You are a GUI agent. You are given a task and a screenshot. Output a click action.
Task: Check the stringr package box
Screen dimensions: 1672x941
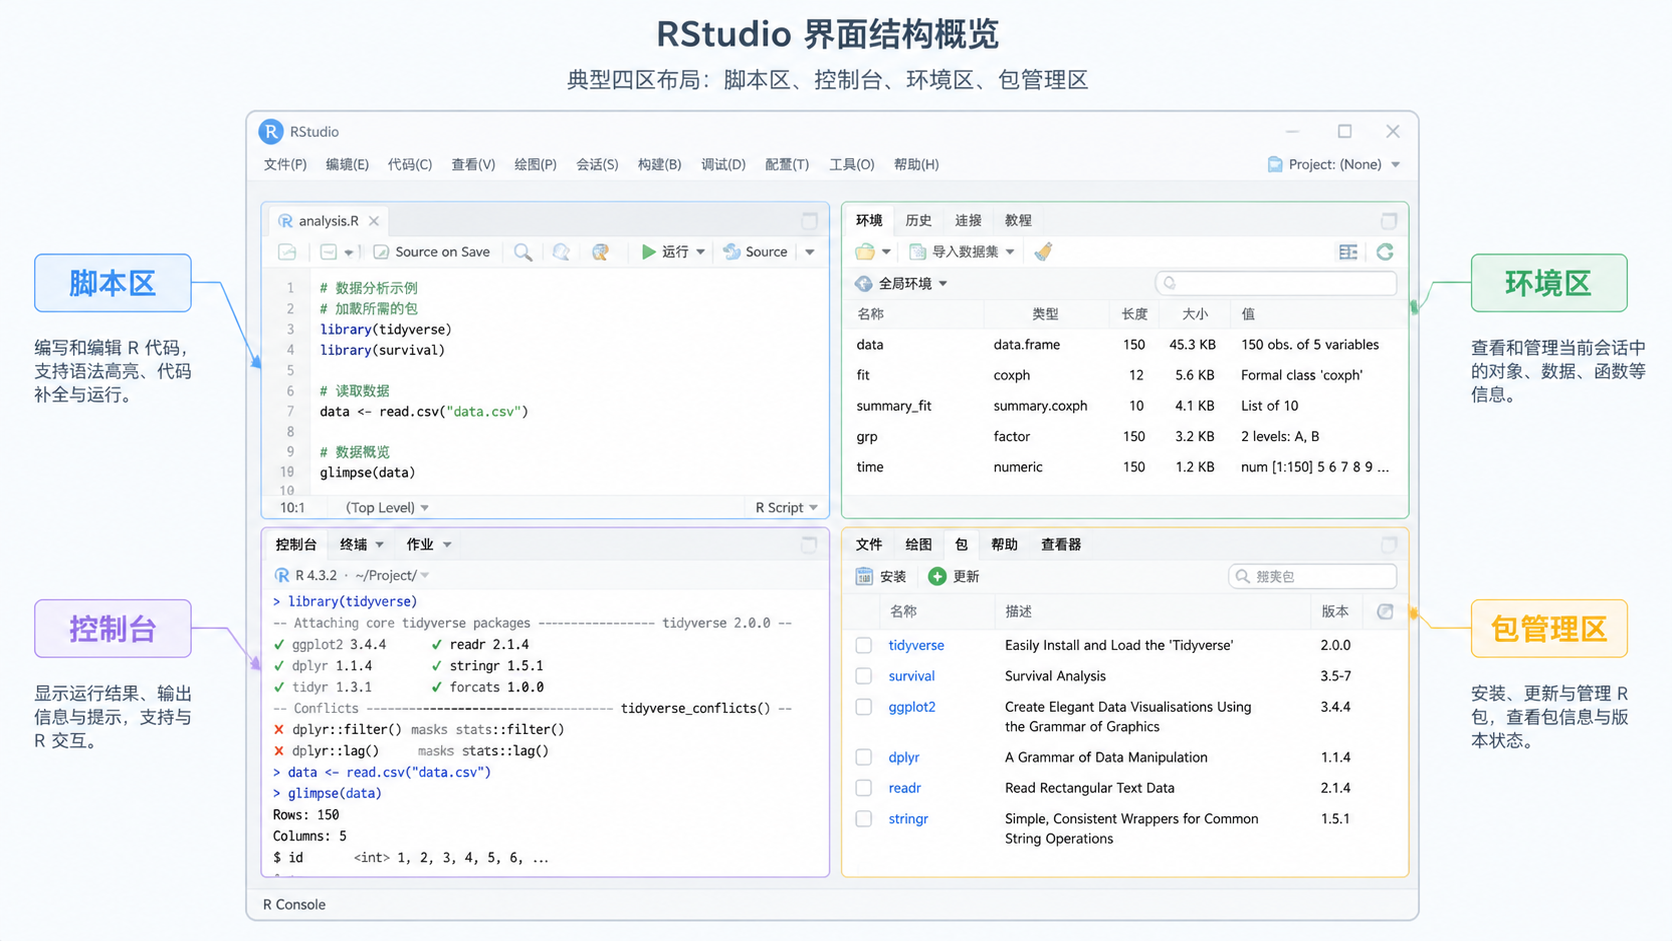(x=864, y=819)
